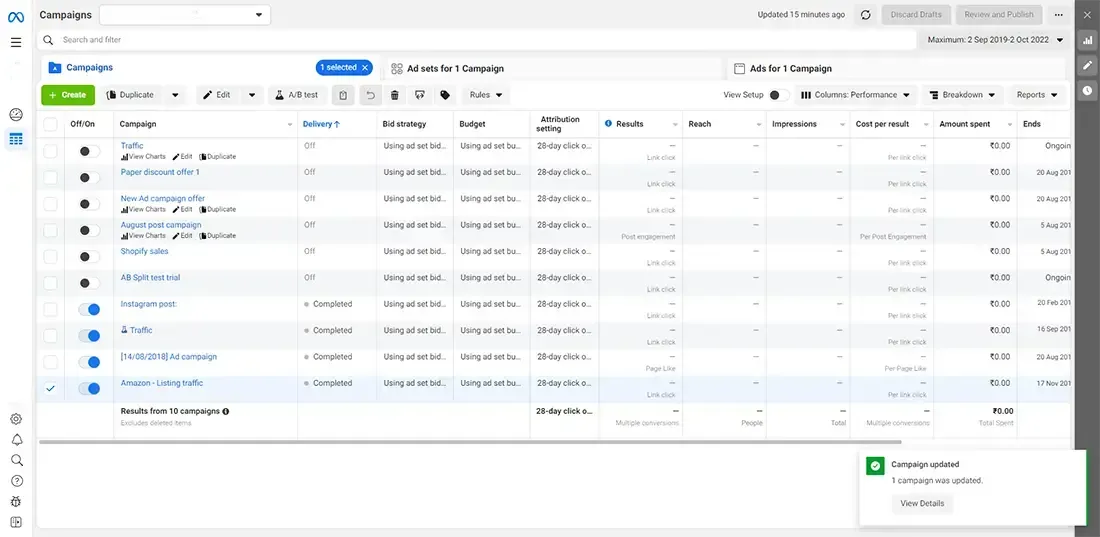
Task: Turn off the Instagram post campaign toggle
Action: click(x=90, y=310)
